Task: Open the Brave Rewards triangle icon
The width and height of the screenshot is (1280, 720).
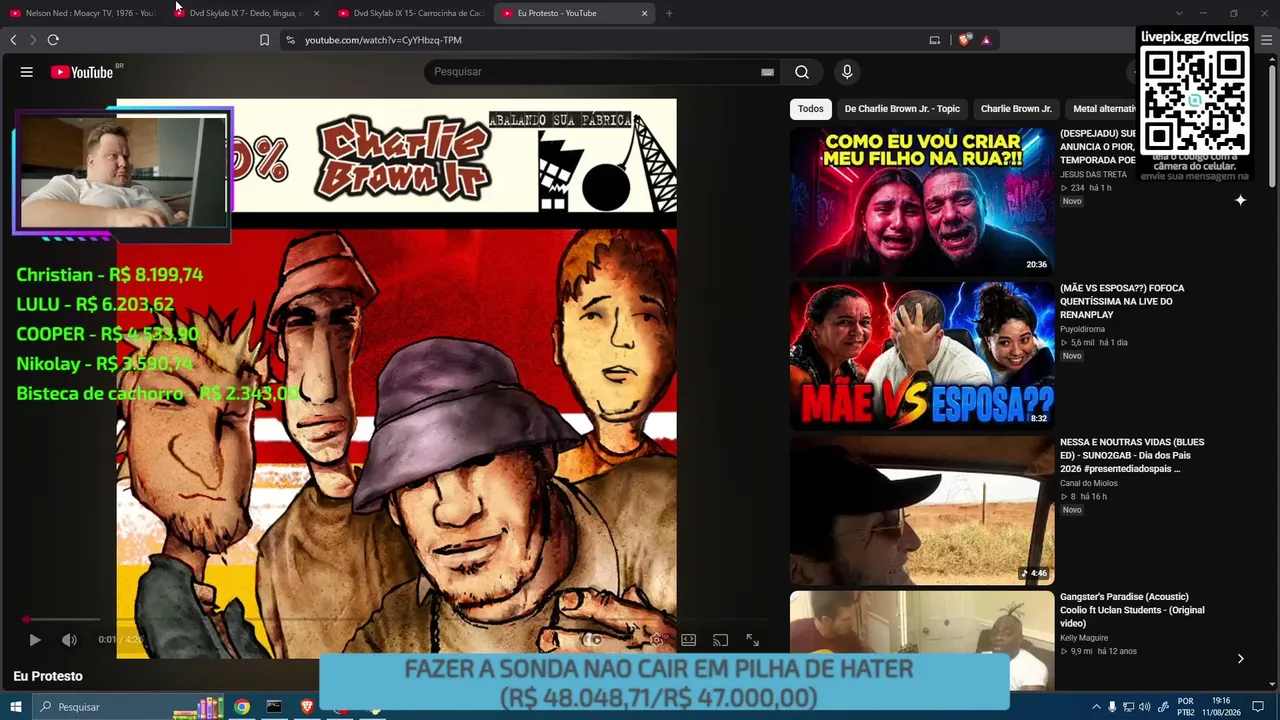Action: [x=986, y=40]
